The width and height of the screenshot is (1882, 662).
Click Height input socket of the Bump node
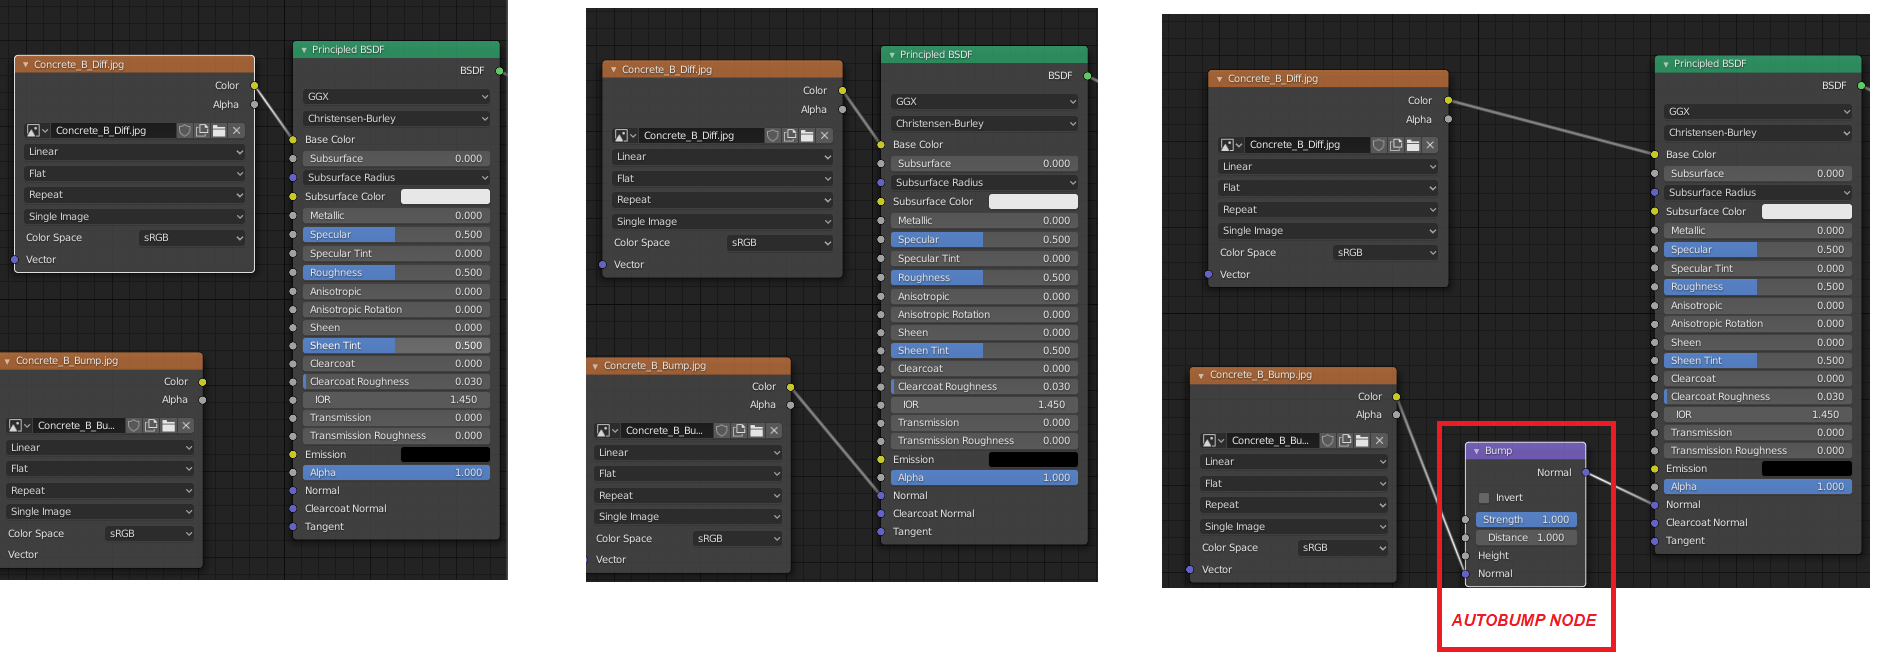click(1465, 556)
